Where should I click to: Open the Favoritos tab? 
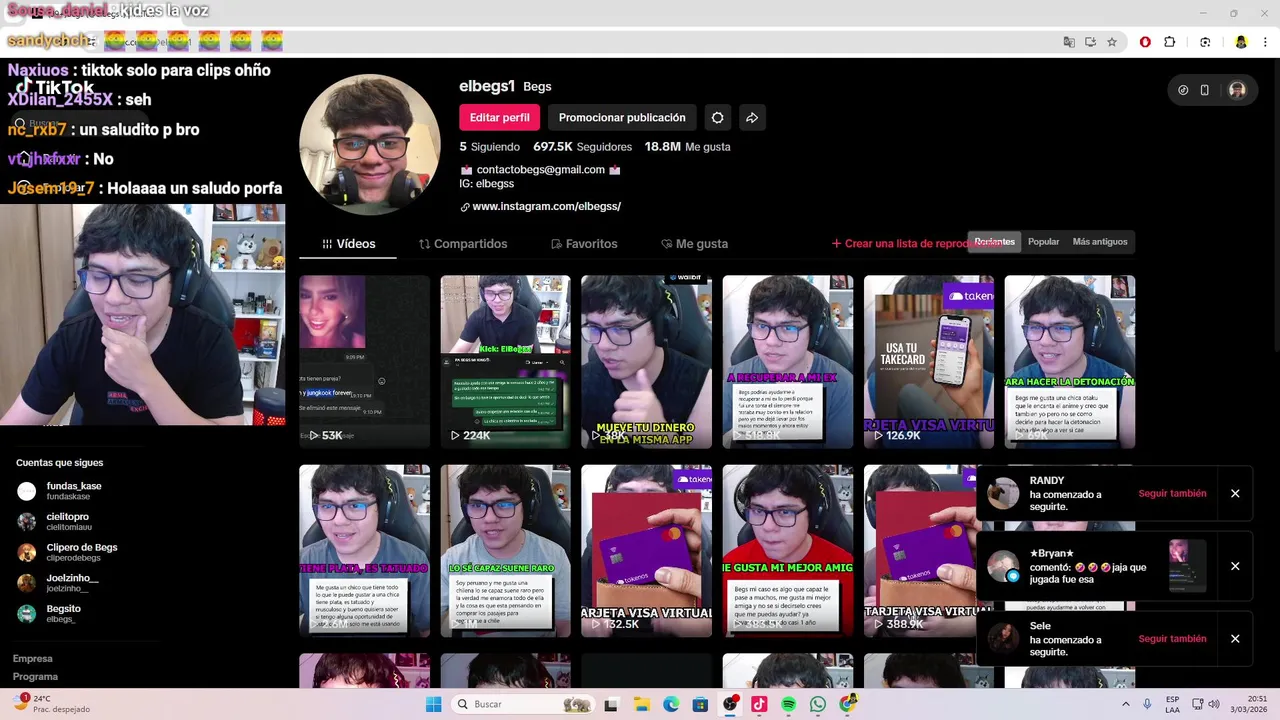584,244
